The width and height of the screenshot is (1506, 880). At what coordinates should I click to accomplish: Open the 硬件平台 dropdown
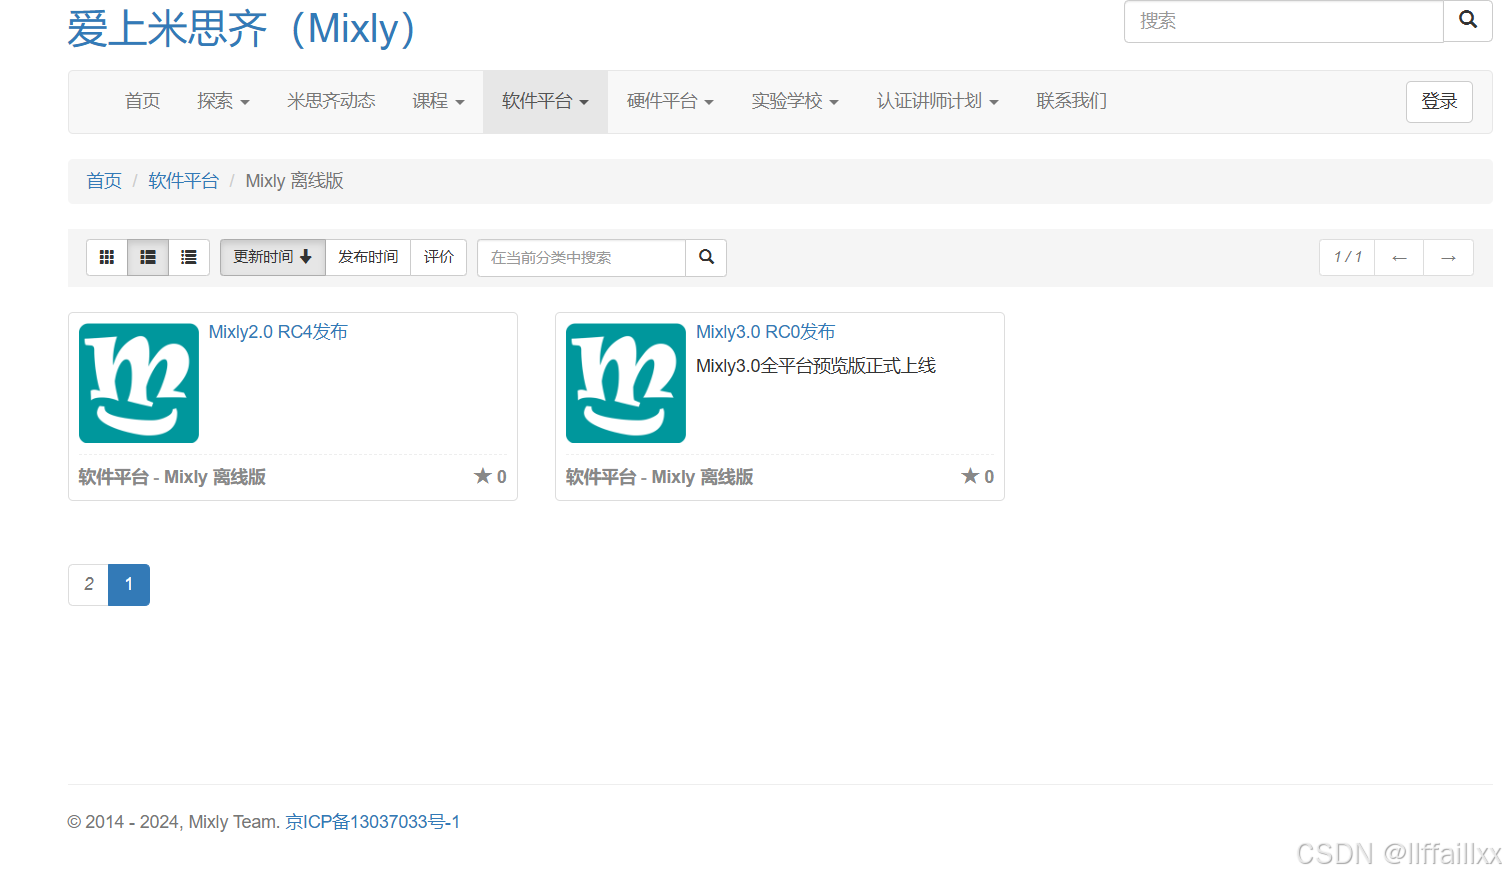(x=670, y=101)
